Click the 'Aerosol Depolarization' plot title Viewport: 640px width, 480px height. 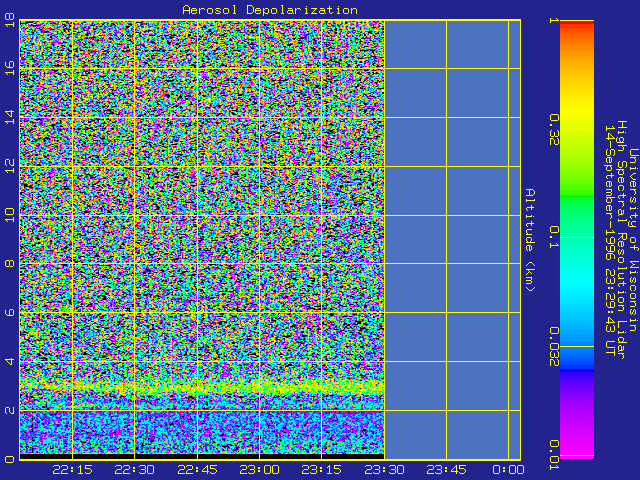point(270,10)
